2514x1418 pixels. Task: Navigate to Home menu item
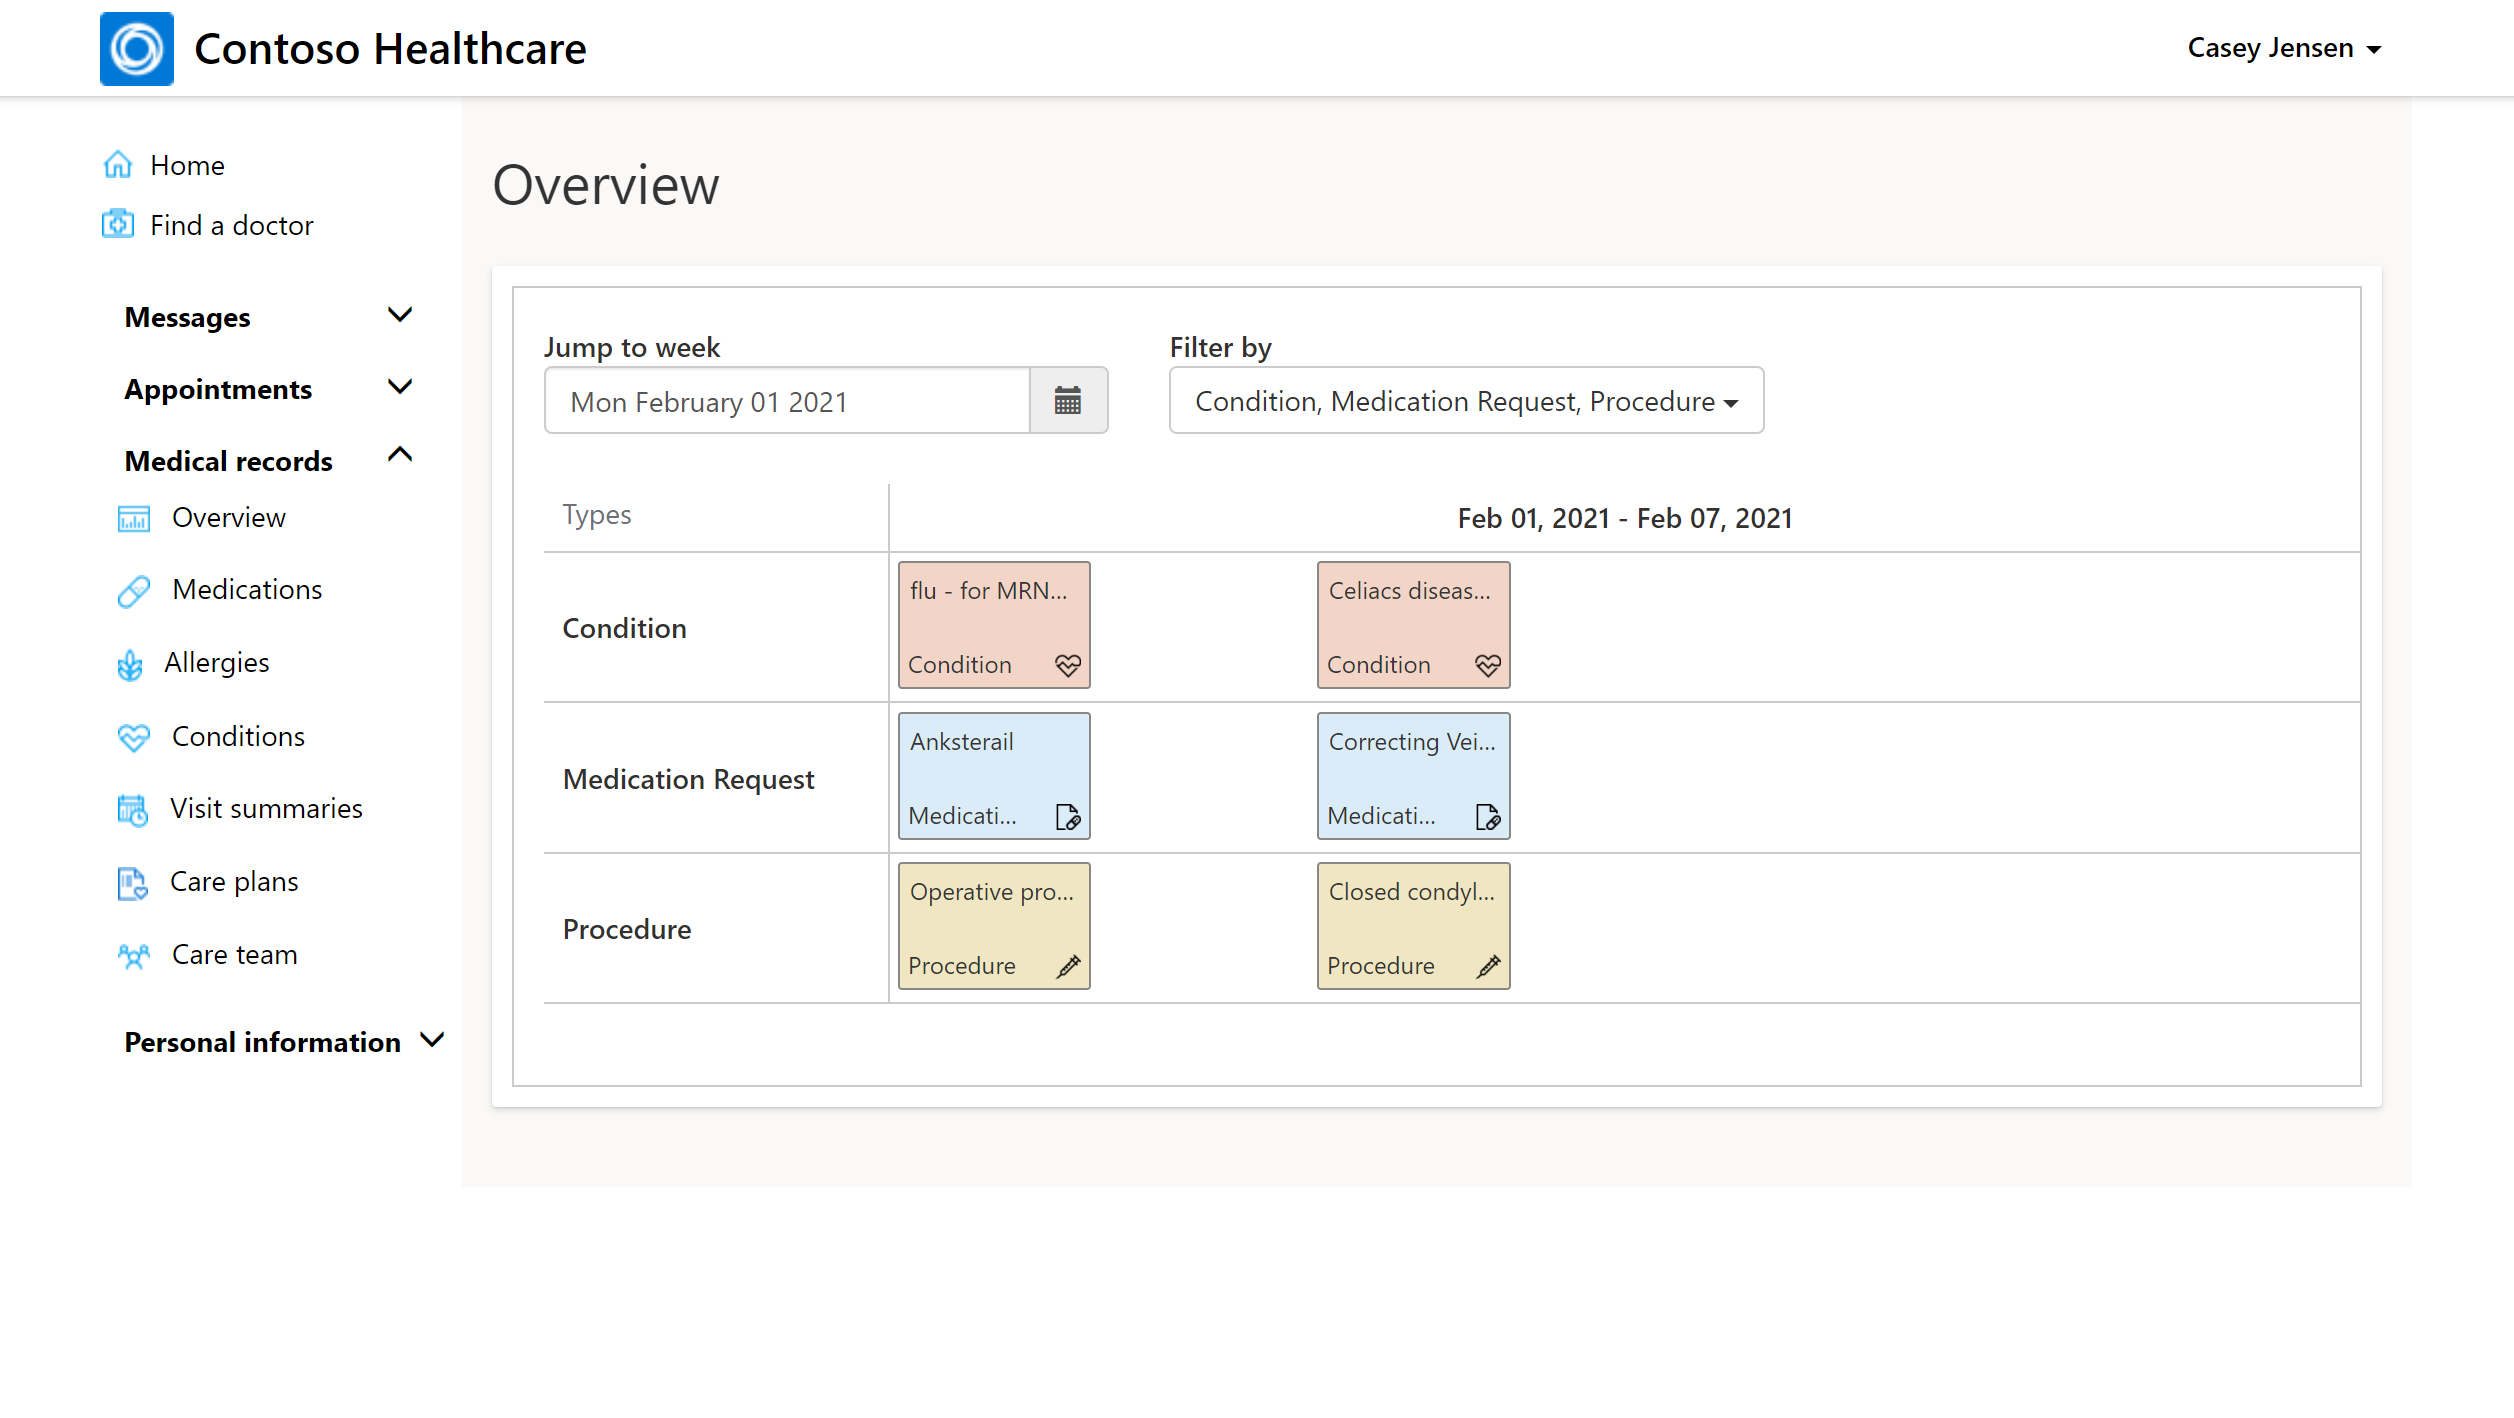(x=186, y=164)
